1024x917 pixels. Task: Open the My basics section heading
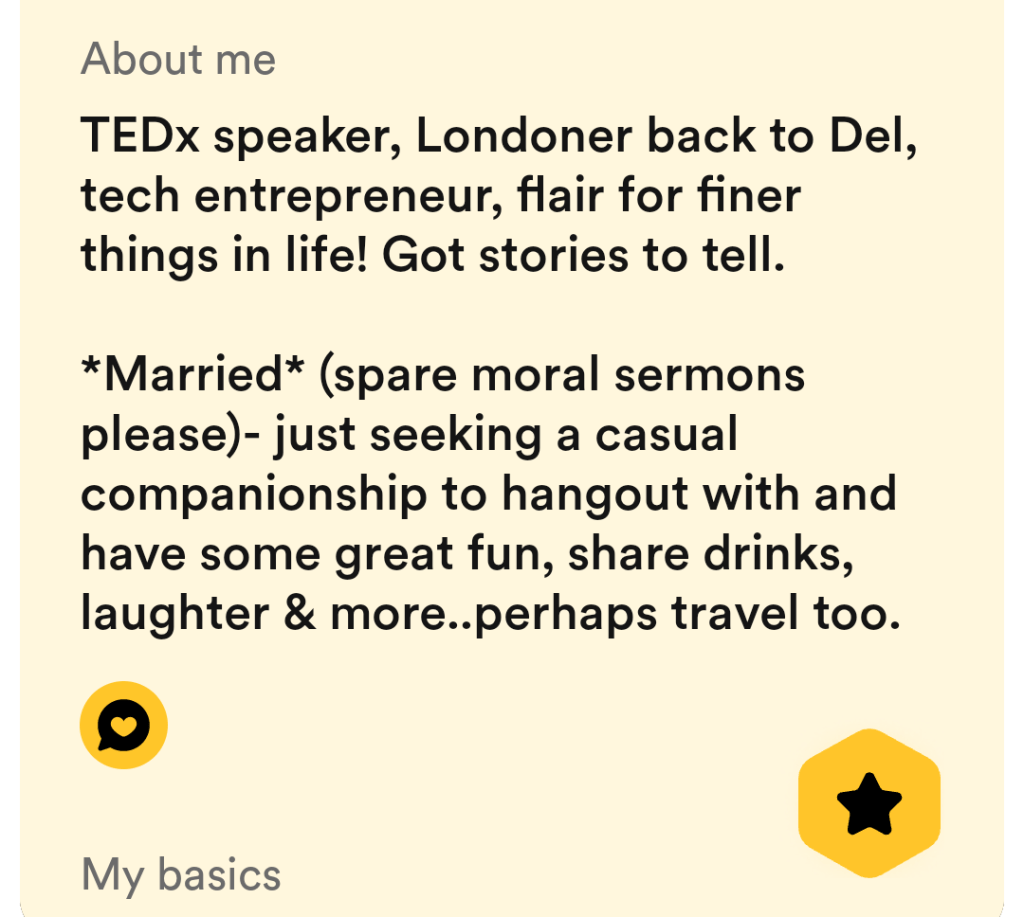[x=181, y=875]
